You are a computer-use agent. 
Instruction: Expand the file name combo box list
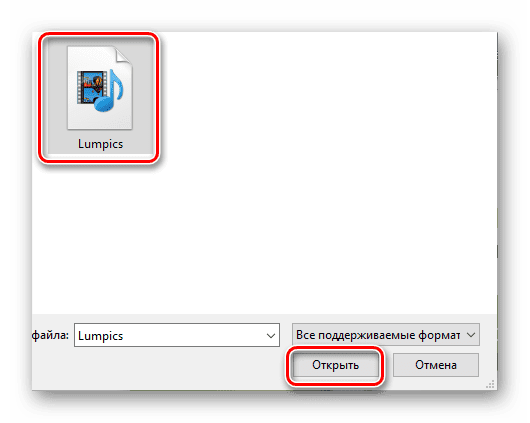[x=270, y=336]
